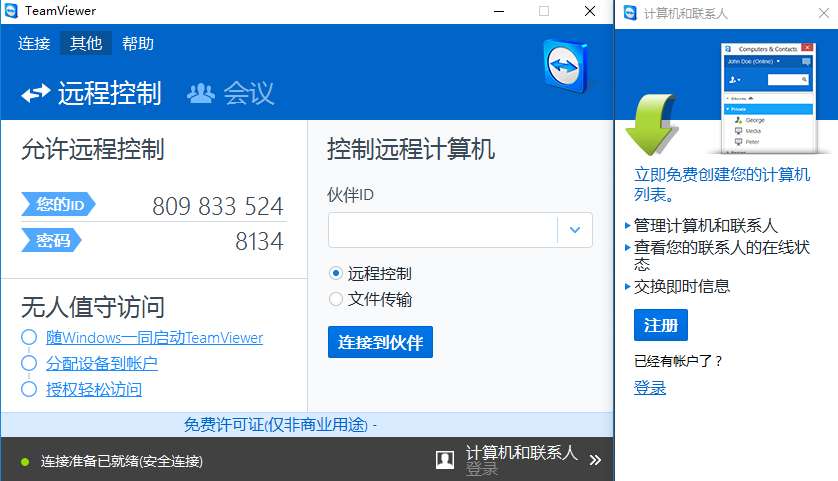Open the 其他 menu
The image size is (838, 481).
(x=86, y=43)
